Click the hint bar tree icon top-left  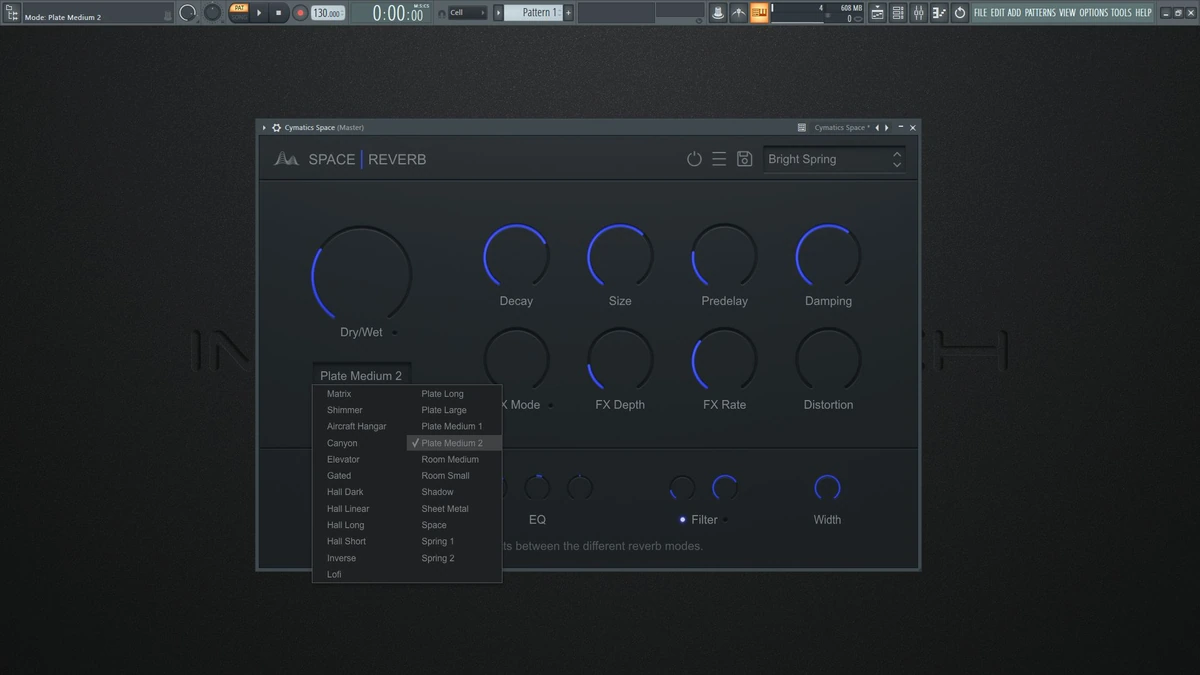(x=12, y=13)
